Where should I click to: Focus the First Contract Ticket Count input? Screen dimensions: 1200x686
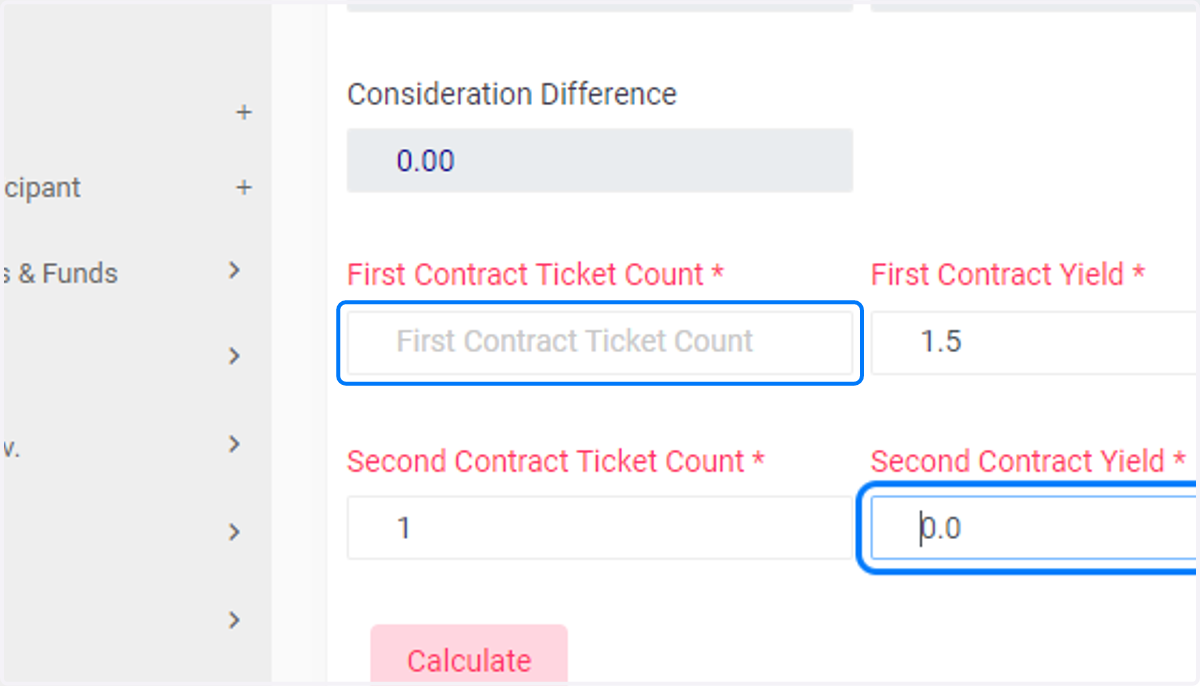[600, 342]
